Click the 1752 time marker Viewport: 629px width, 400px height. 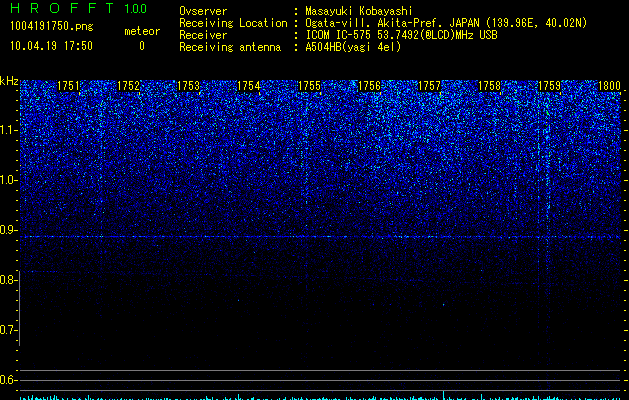[x=129, y=86]
